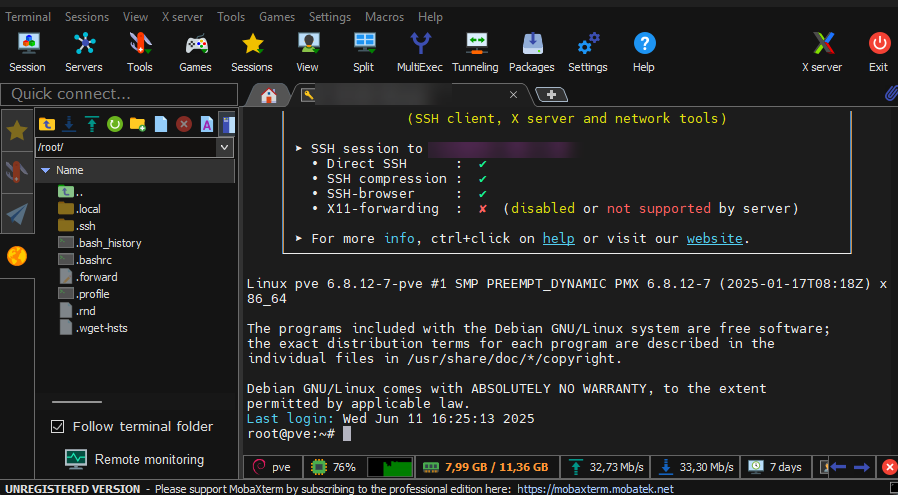Viewport: 898px width, 495px height.
Task: Go to parent folder SFTP icon
Action: [x=46, y=124]
